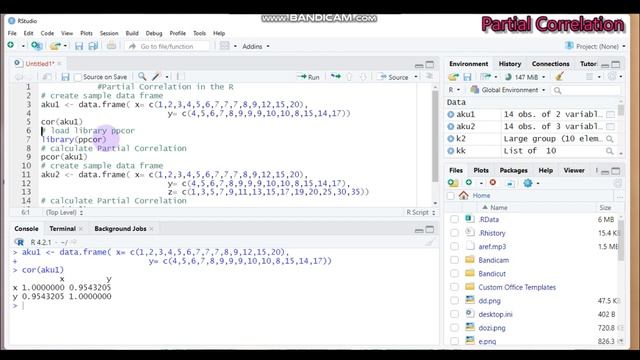The height and width of the screenshot is (360, 640).
Task: Inspect kk list using magnifier icon
Action: [x=610, y=151]
